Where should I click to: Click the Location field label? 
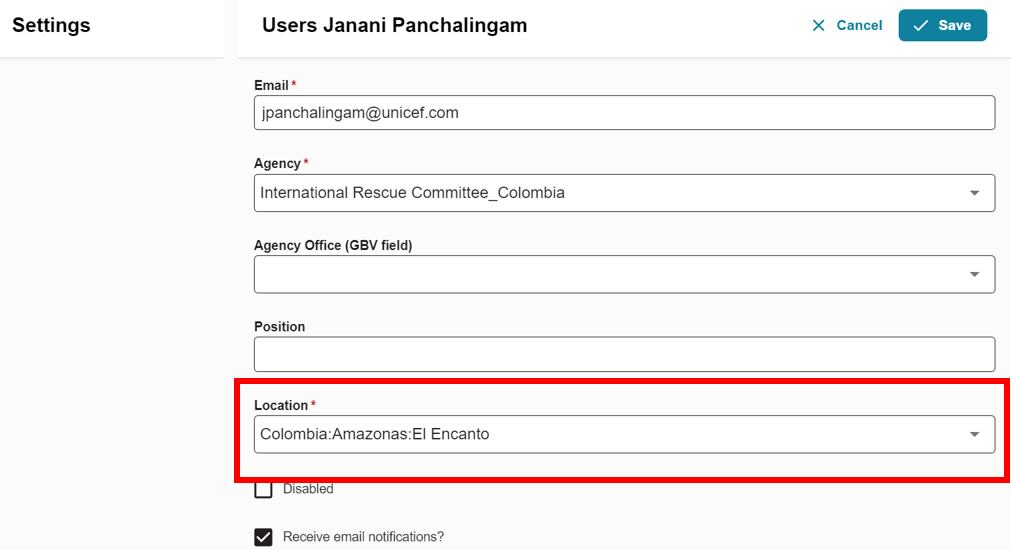[x=281, y=406]
